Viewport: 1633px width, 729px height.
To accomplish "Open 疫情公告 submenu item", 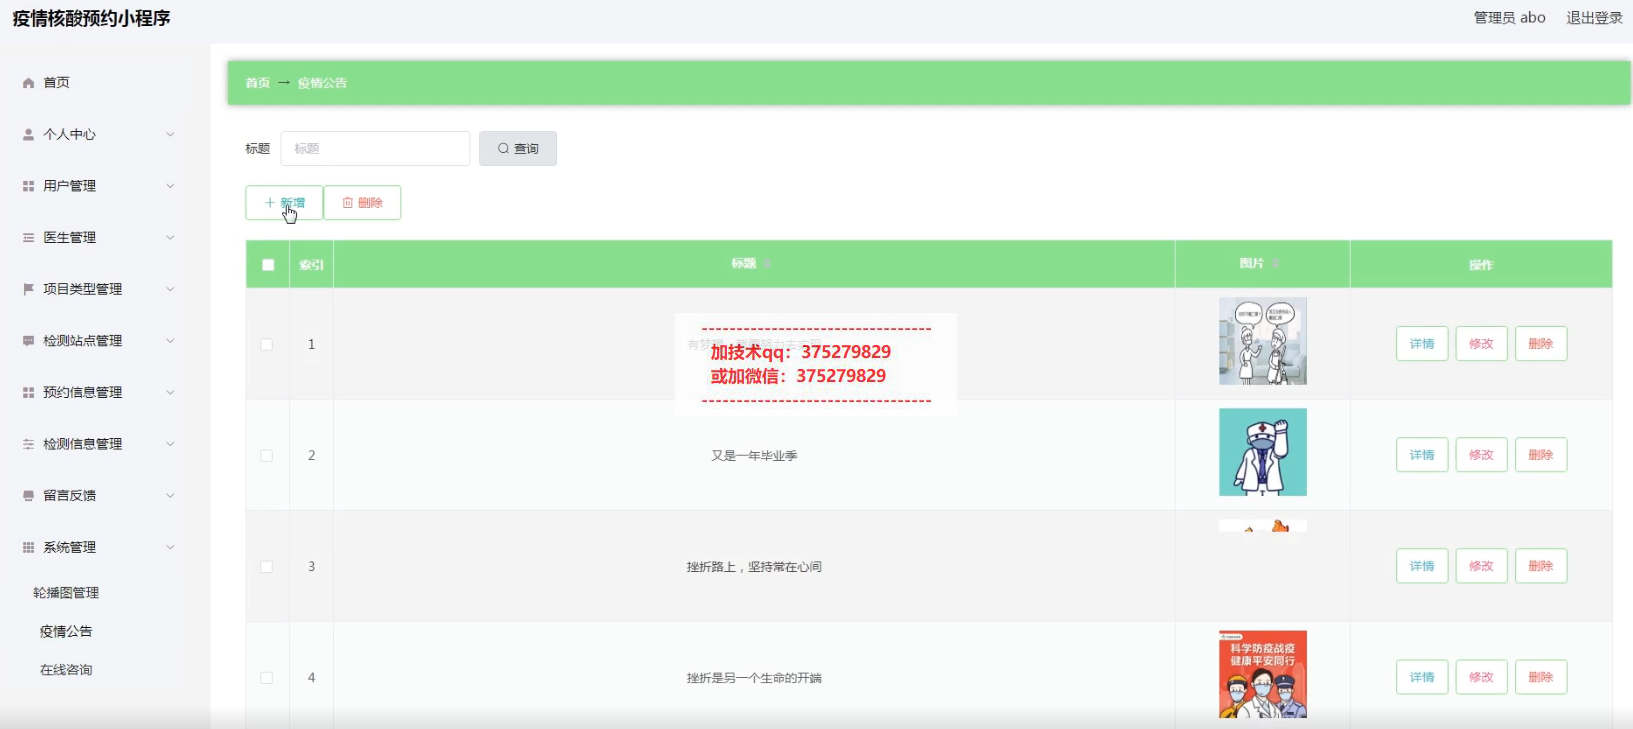I will 66,632.
